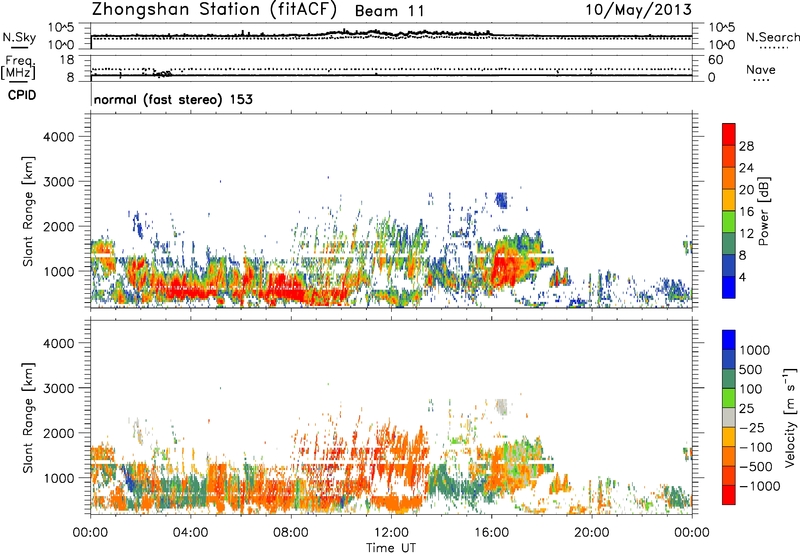Image resolution: width=800 pixels, height=554 pixels.
Task: Click "normal (fast stereo) 153" mode text
Action: (x=173, y=99)
